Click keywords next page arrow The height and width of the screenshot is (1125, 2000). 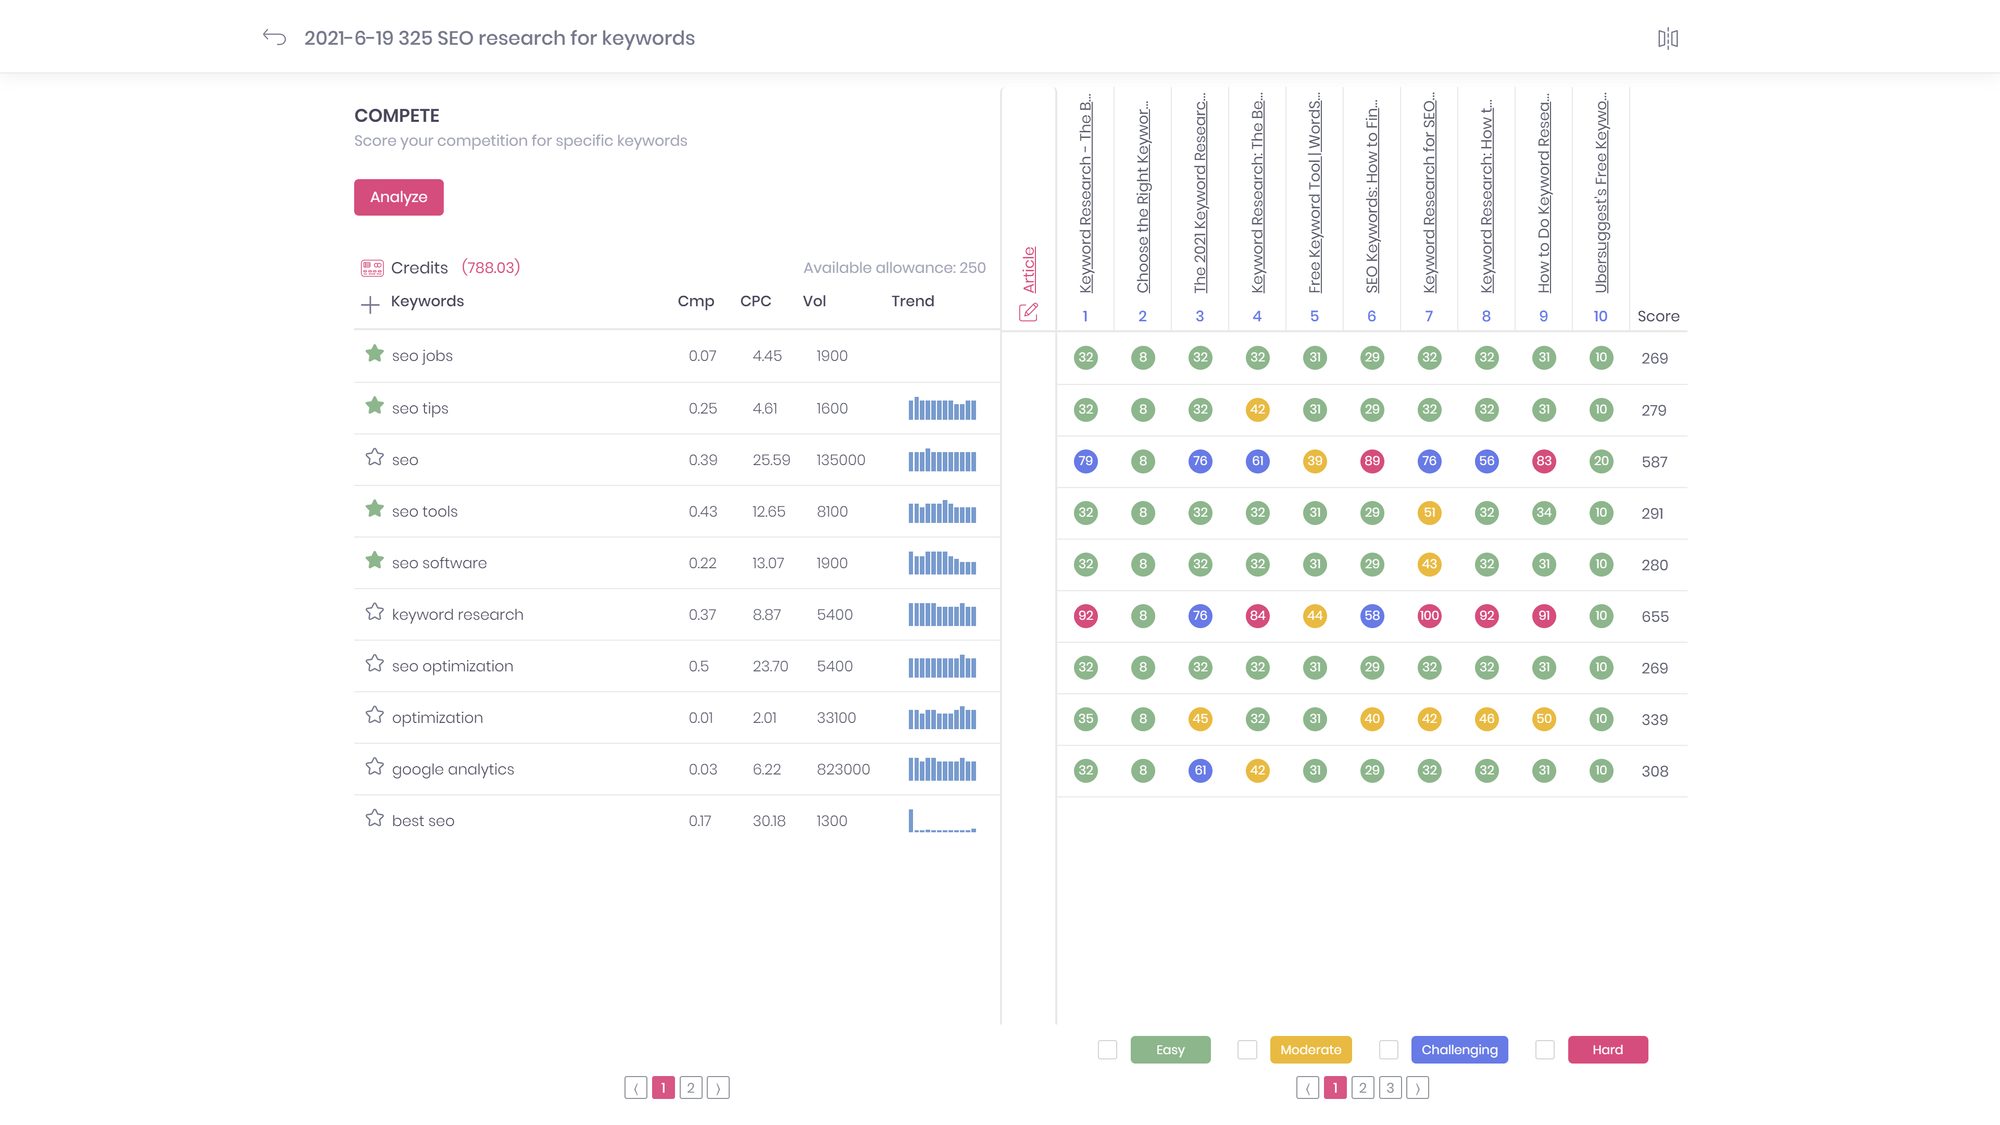[718, 1088]
